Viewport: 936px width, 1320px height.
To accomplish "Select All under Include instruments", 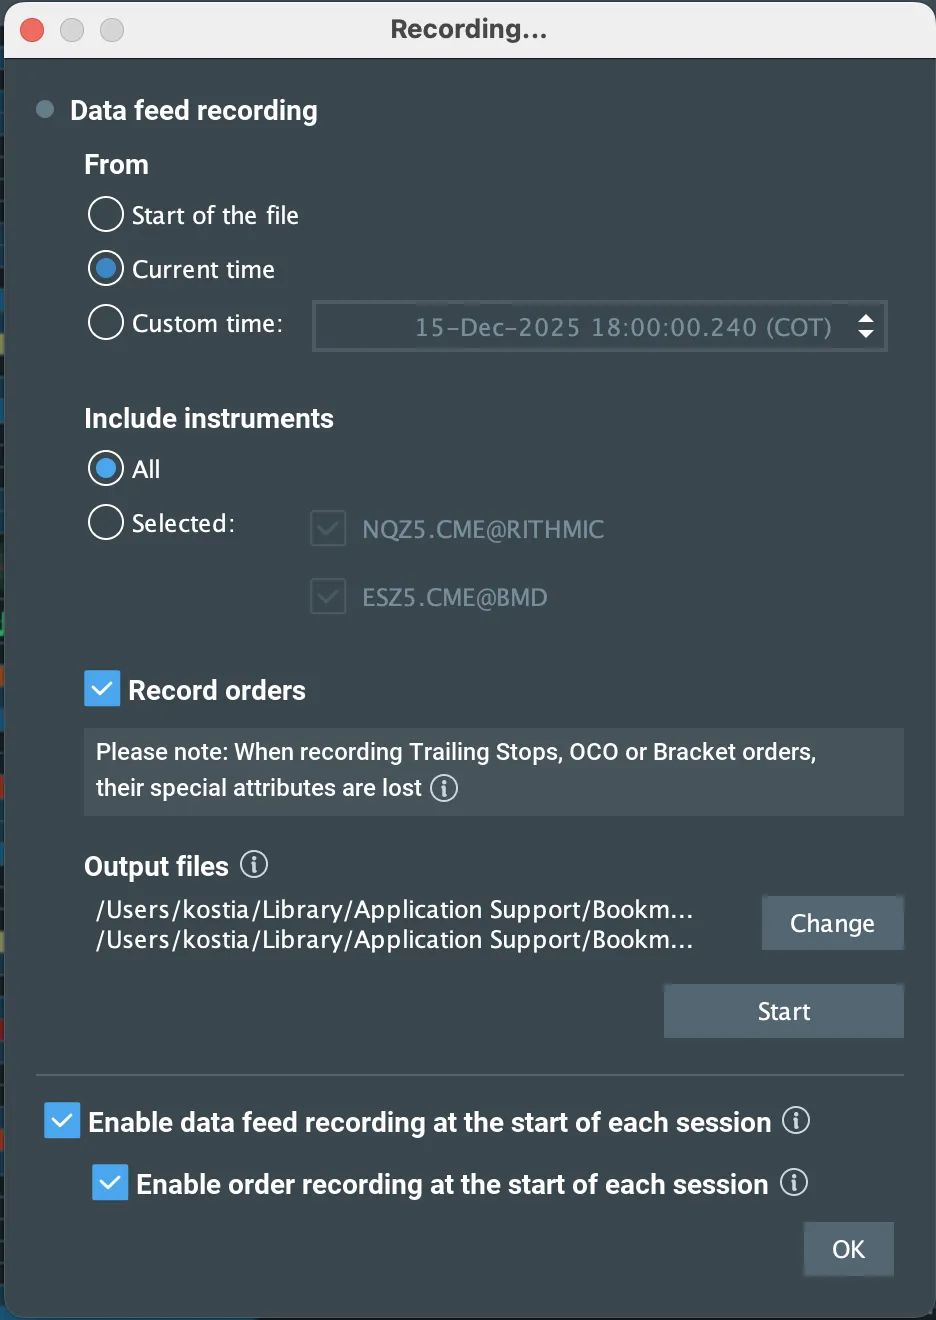I will point(105,468).
